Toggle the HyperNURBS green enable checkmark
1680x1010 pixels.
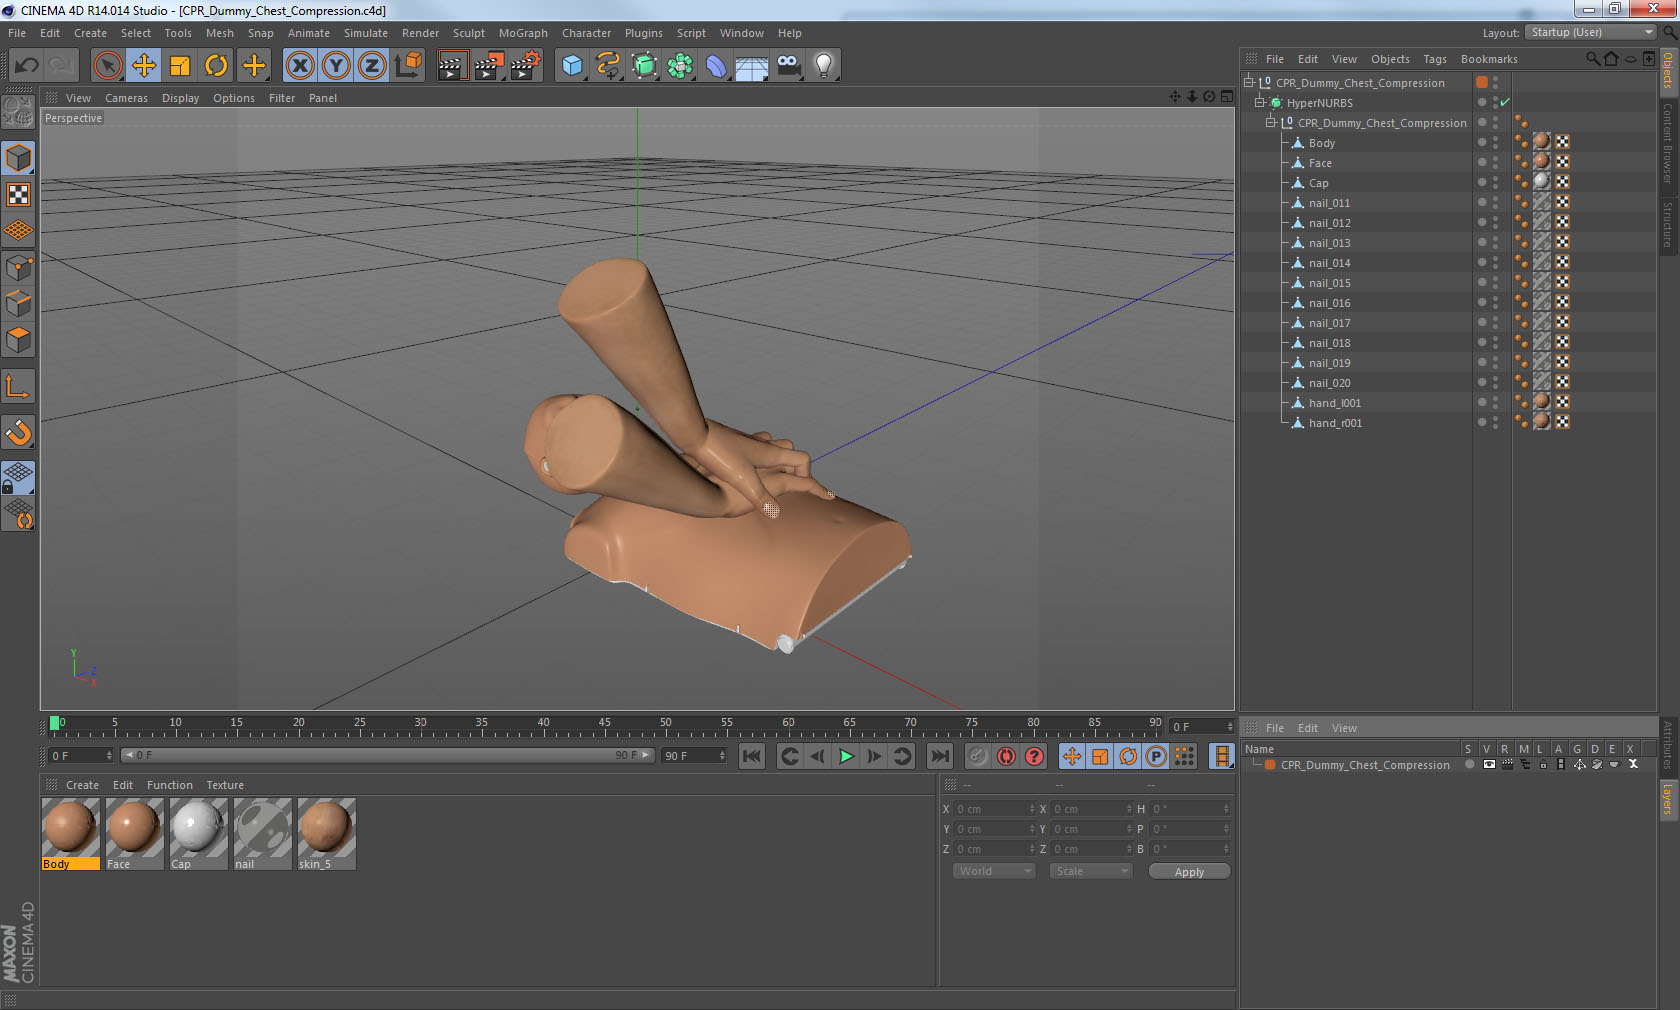click(x=1505, y=102)
